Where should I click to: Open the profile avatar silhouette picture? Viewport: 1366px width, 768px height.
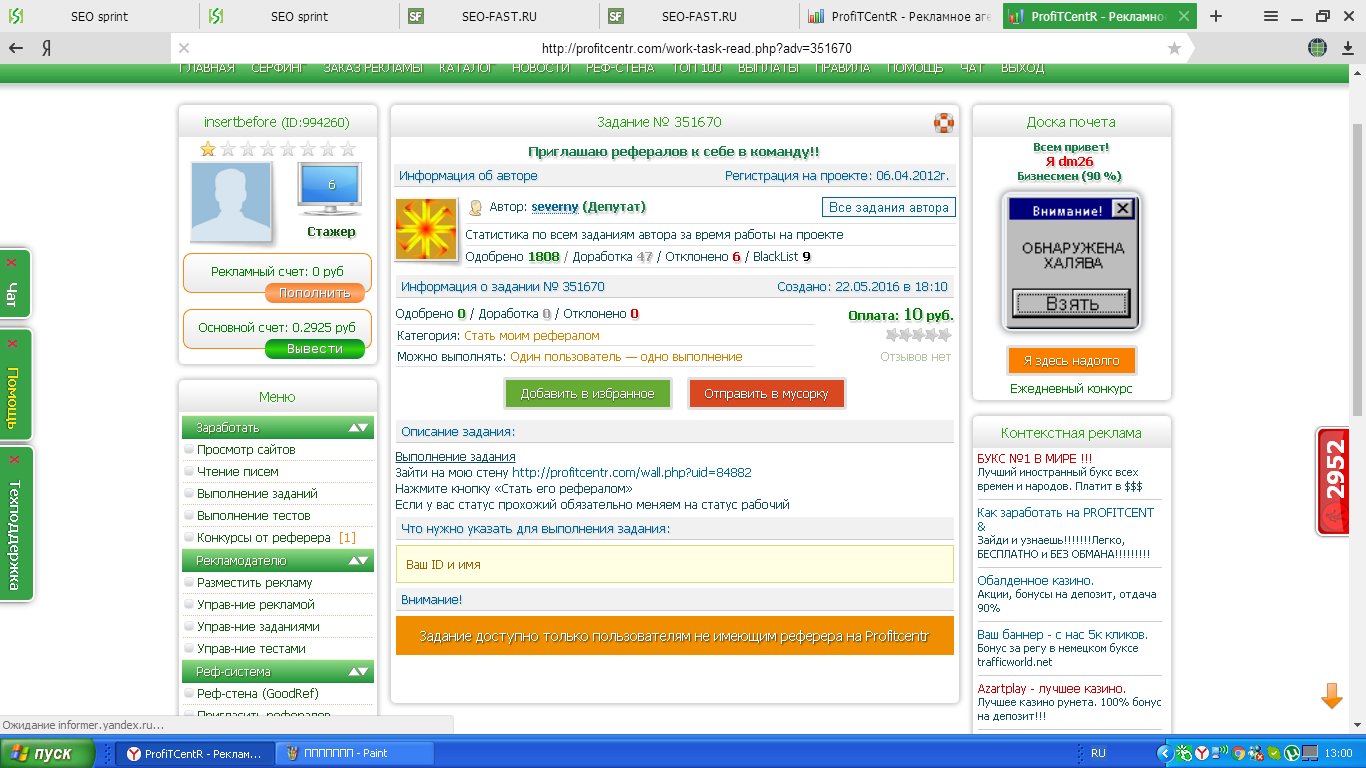pos(231,202)
